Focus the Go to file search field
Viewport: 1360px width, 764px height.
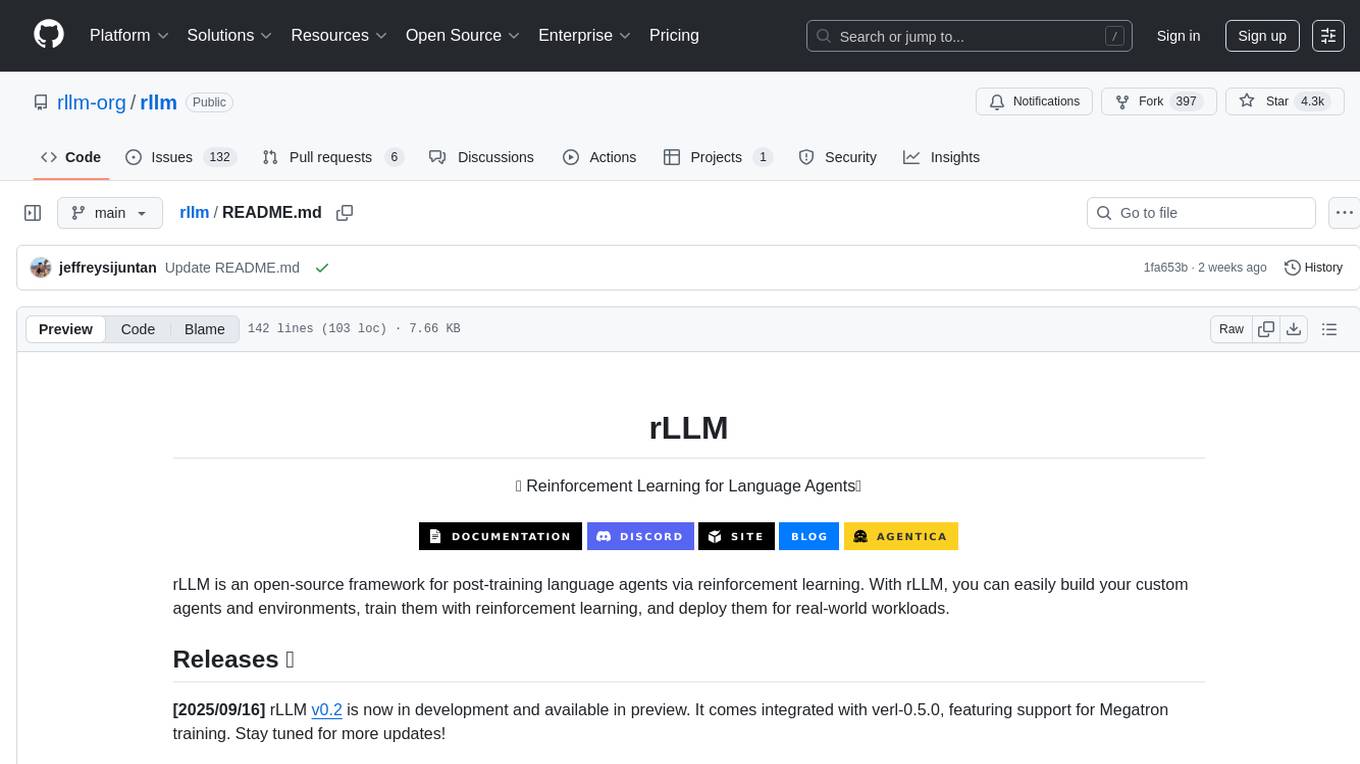[x=1200, y=213]
